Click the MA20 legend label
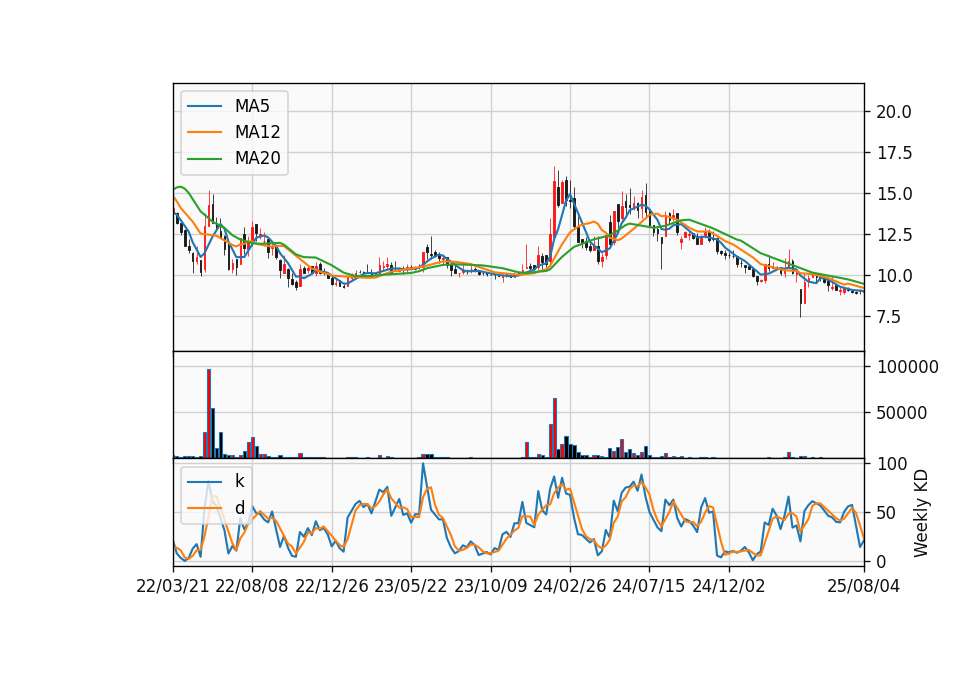960x690 pixels. coord(257,159)
